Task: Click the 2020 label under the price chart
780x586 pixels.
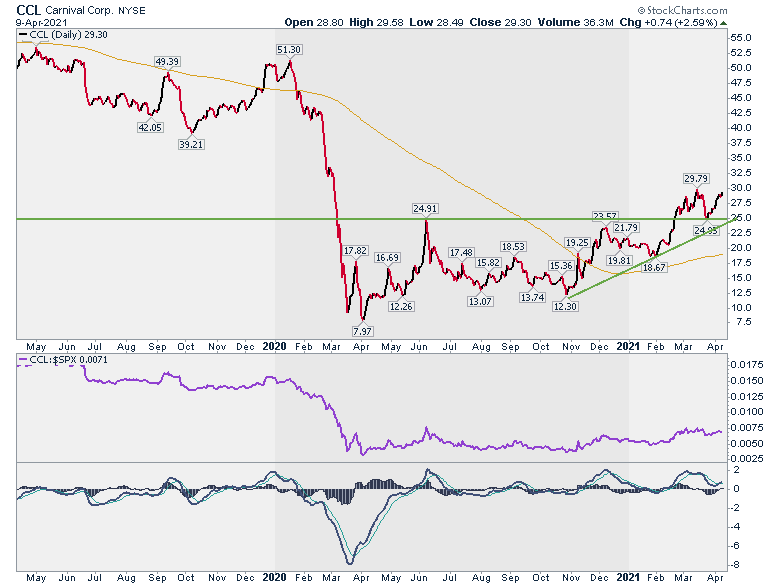Action: tap(275, 346)
